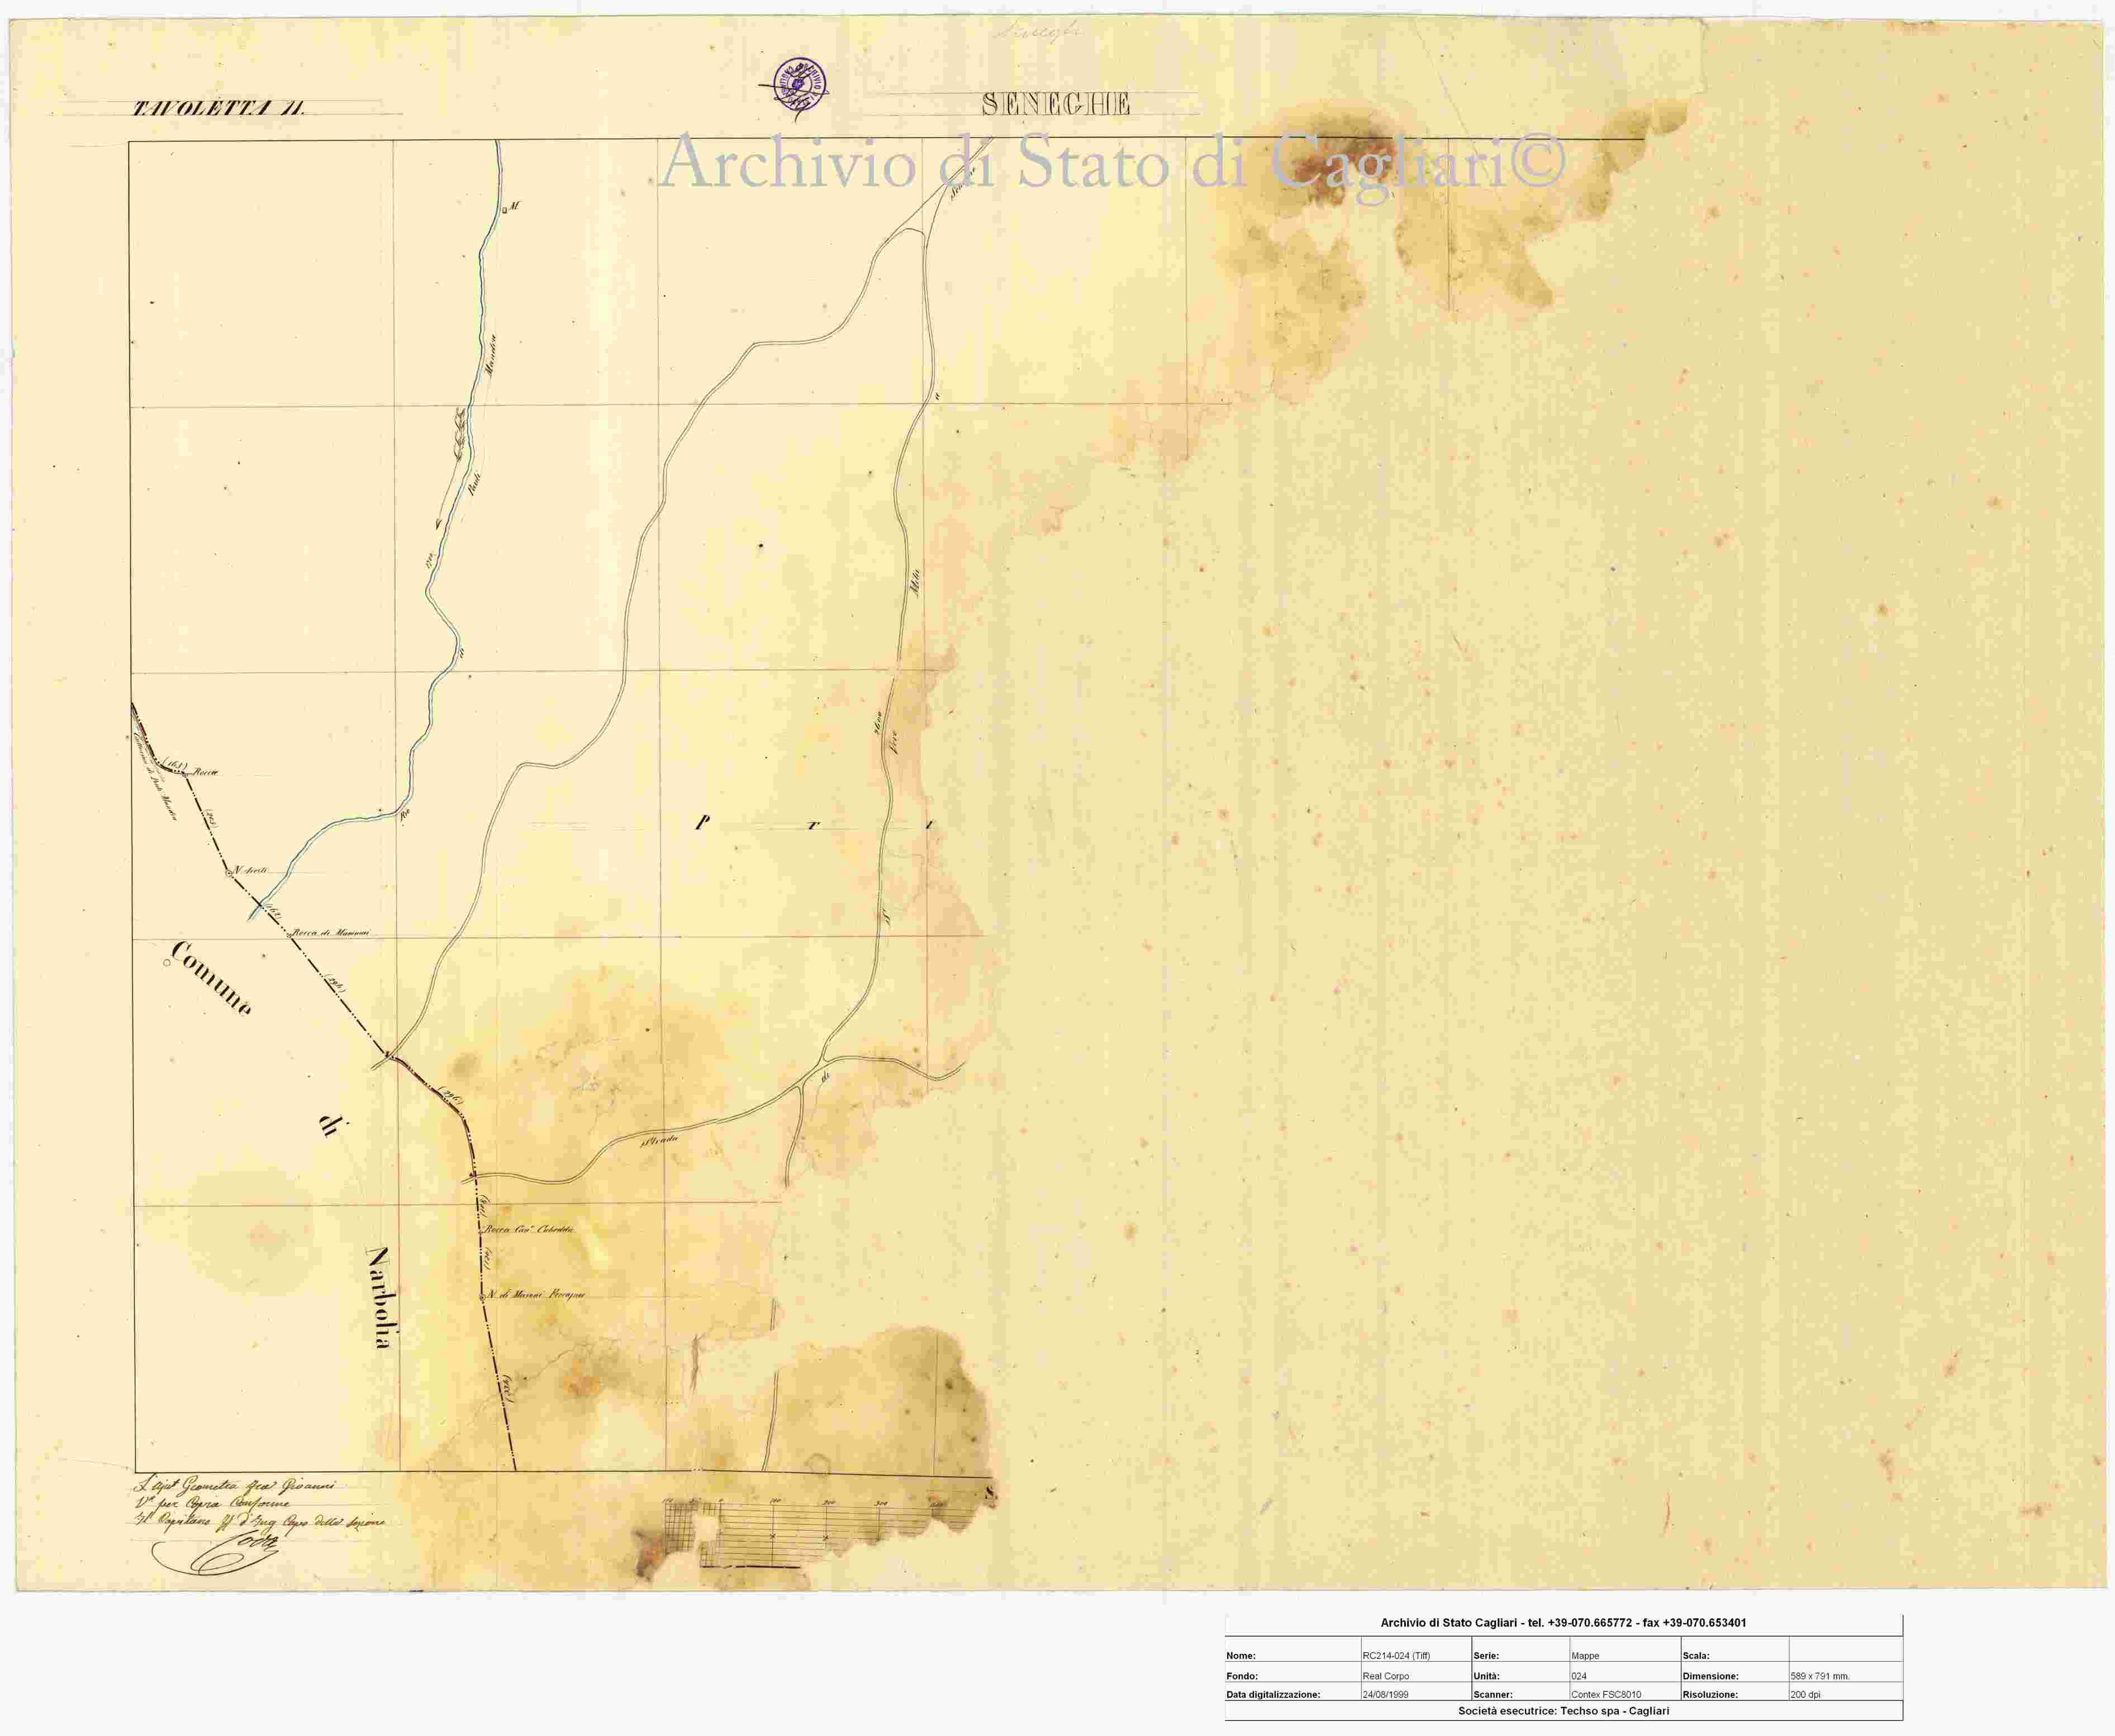The image size is (2115, 1736).
Task: Click the Rocca di Mammai label
Action: click(331, 933)
